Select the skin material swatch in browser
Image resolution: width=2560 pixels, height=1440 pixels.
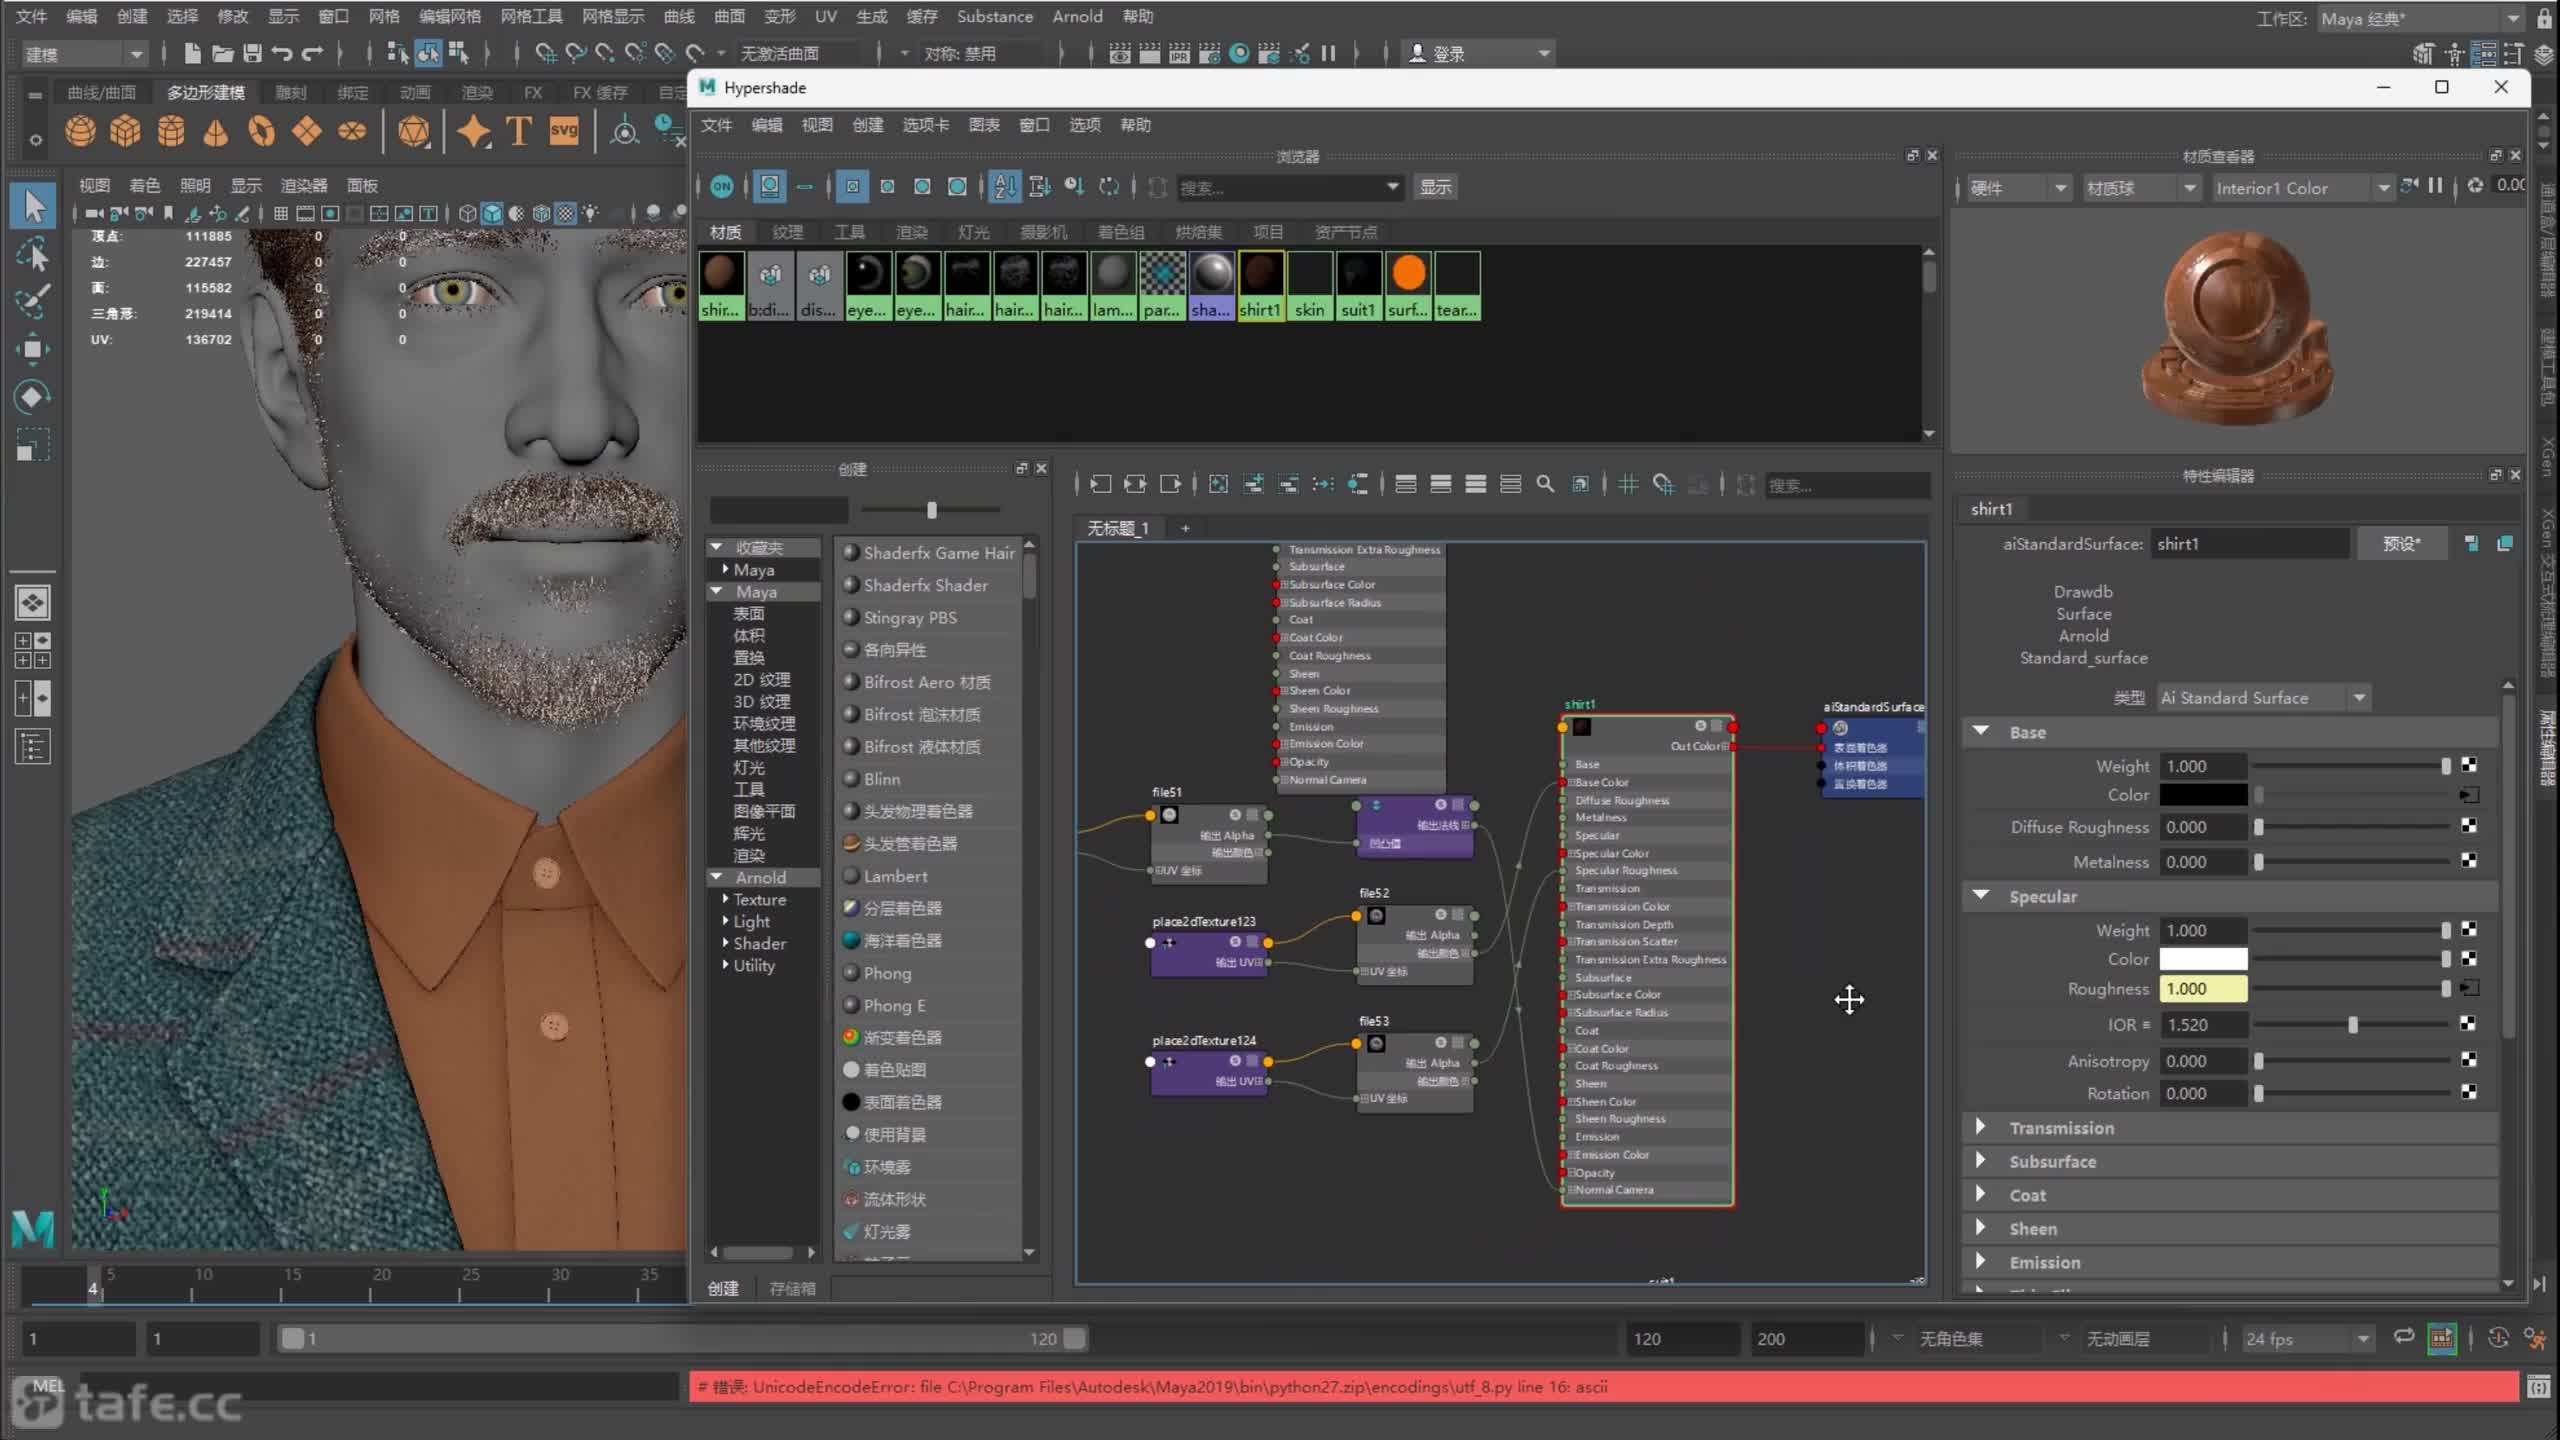pos(1309,285)
